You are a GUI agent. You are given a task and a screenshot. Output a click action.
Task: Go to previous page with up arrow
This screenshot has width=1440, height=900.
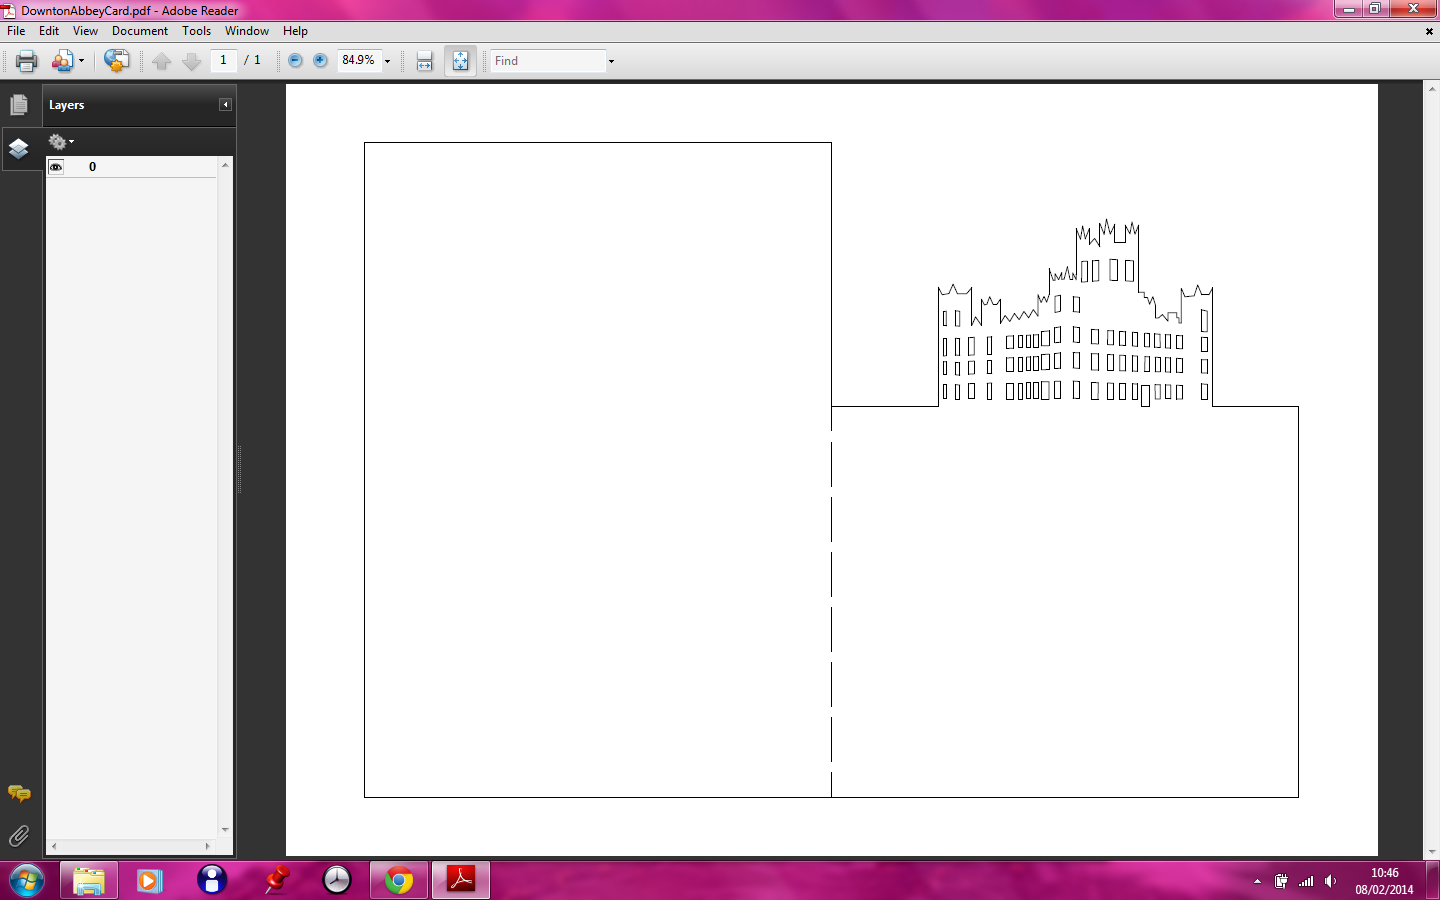tap(161, 61)
